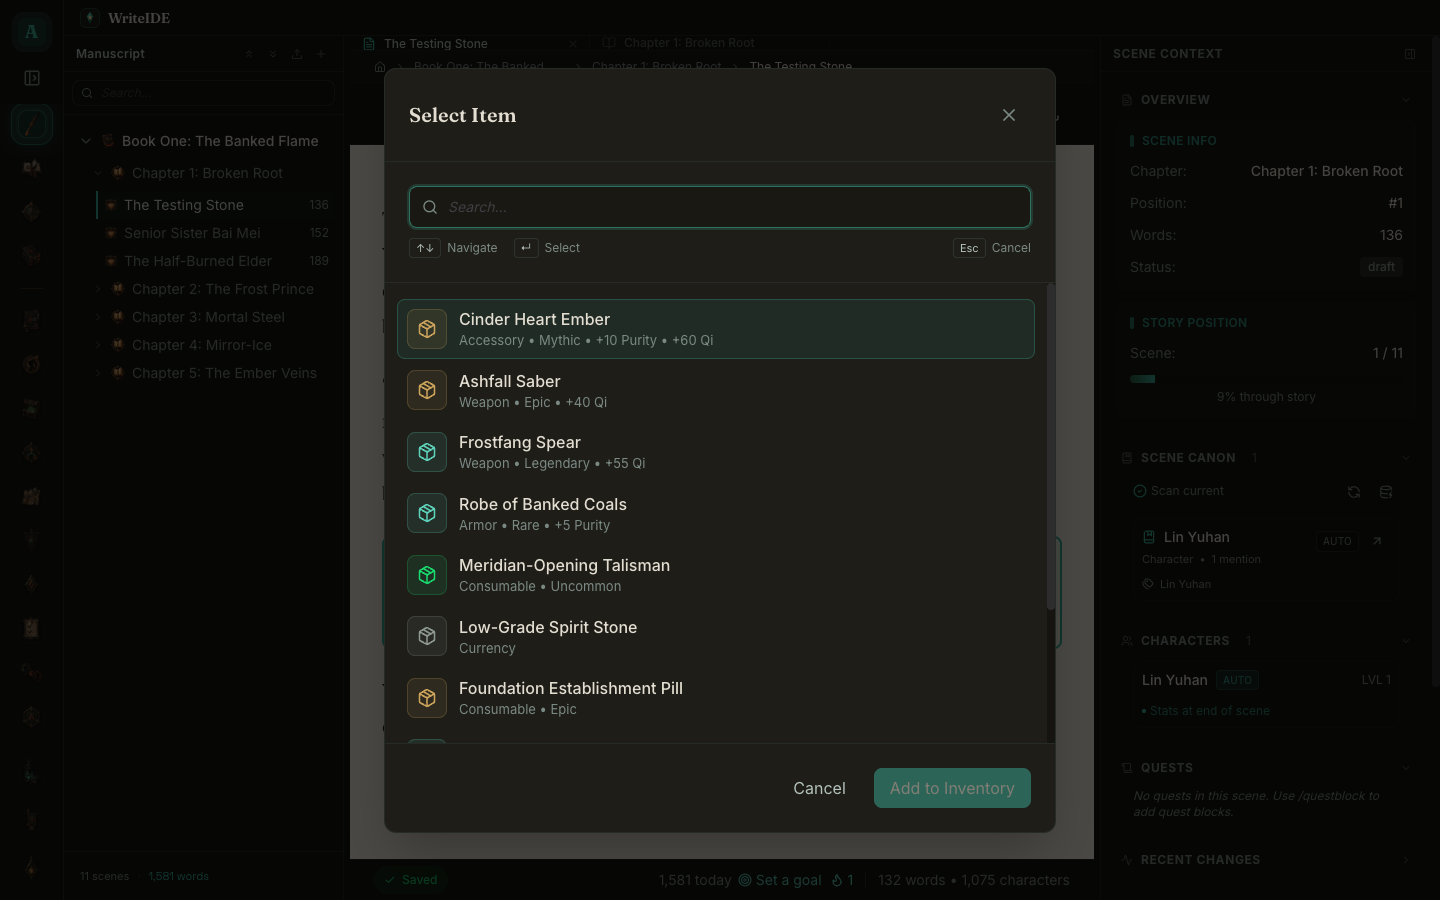Click the 1,581 words manuscript total
Image resolution: width=1440 pixels, height=900 pixels.
point(179,876)
